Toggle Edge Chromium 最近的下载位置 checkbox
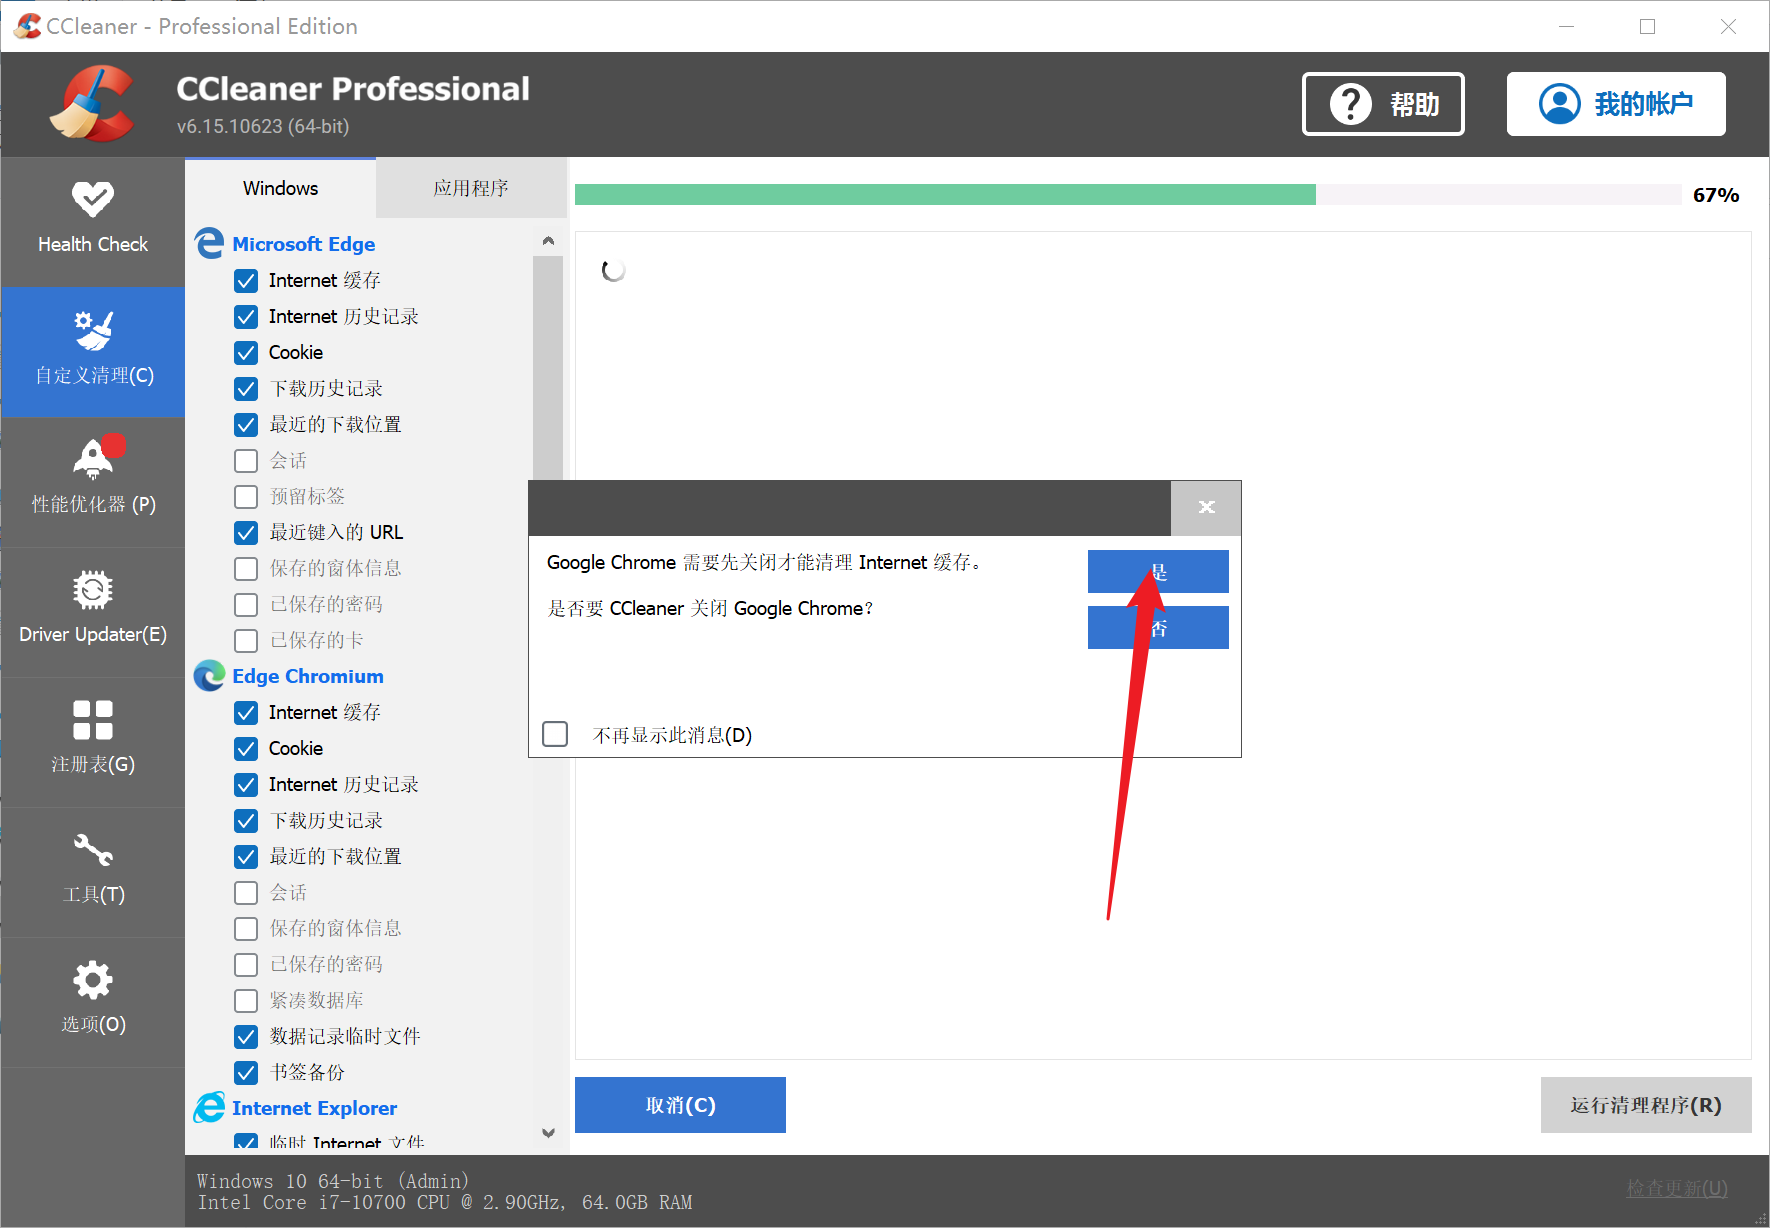 coord(246,857)
